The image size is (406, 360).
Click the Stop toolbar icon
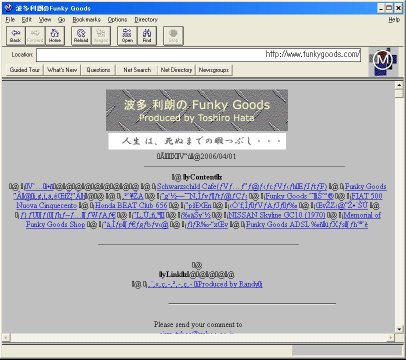click(x=173, y=36)
